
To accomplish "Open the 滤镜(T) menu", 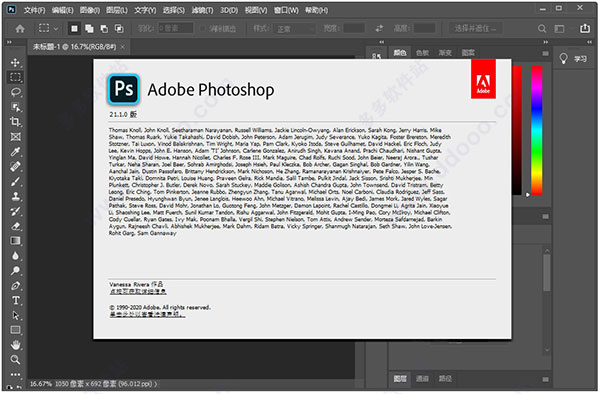I will [x=202, y=10].
